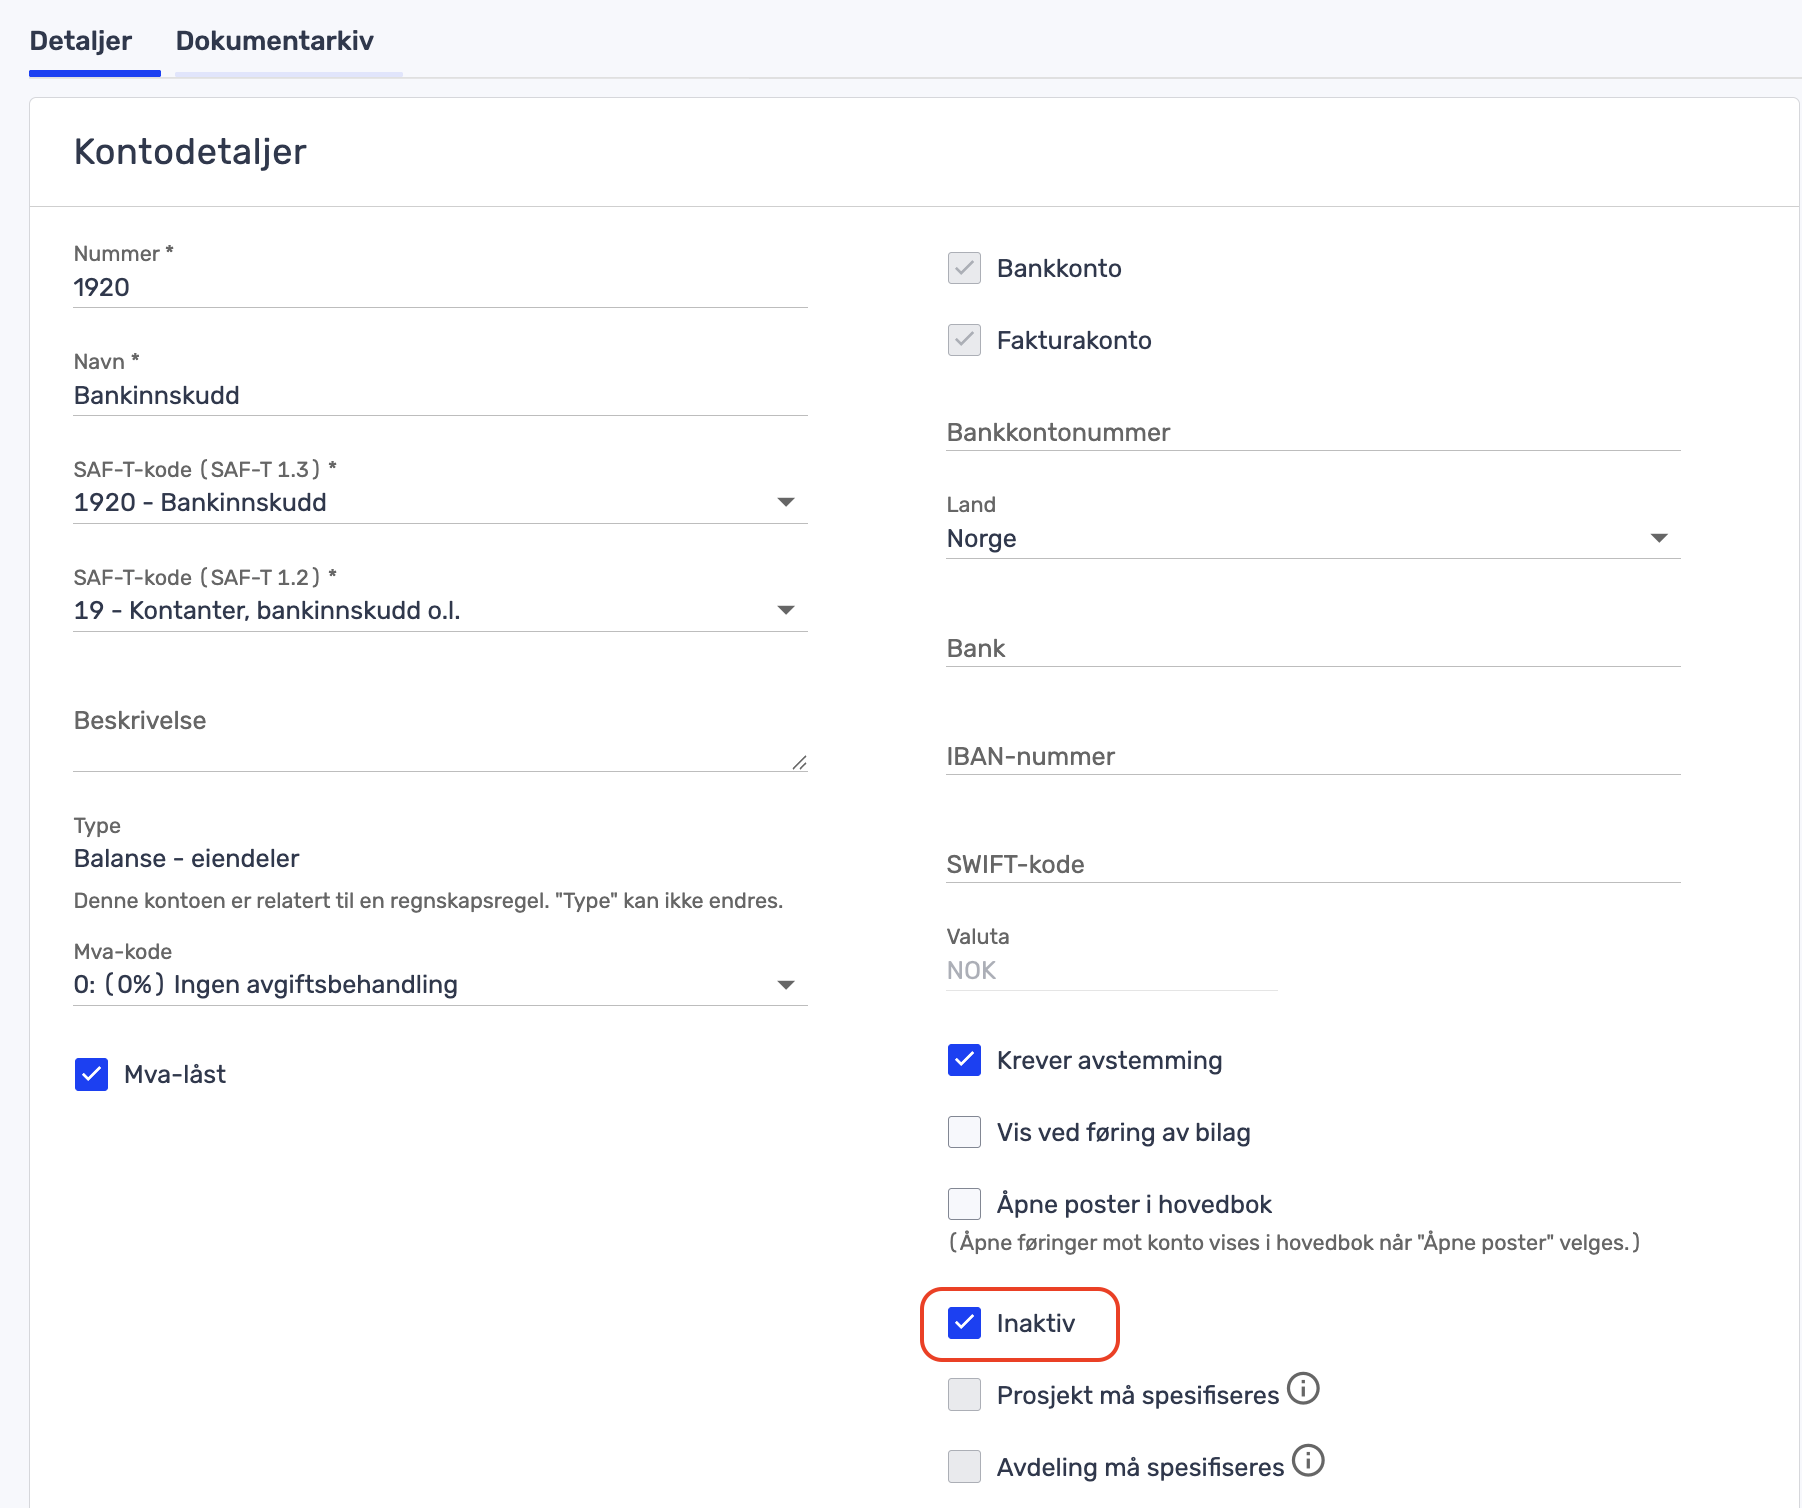Click into the Bankkontonummer field

point(1312,433)
